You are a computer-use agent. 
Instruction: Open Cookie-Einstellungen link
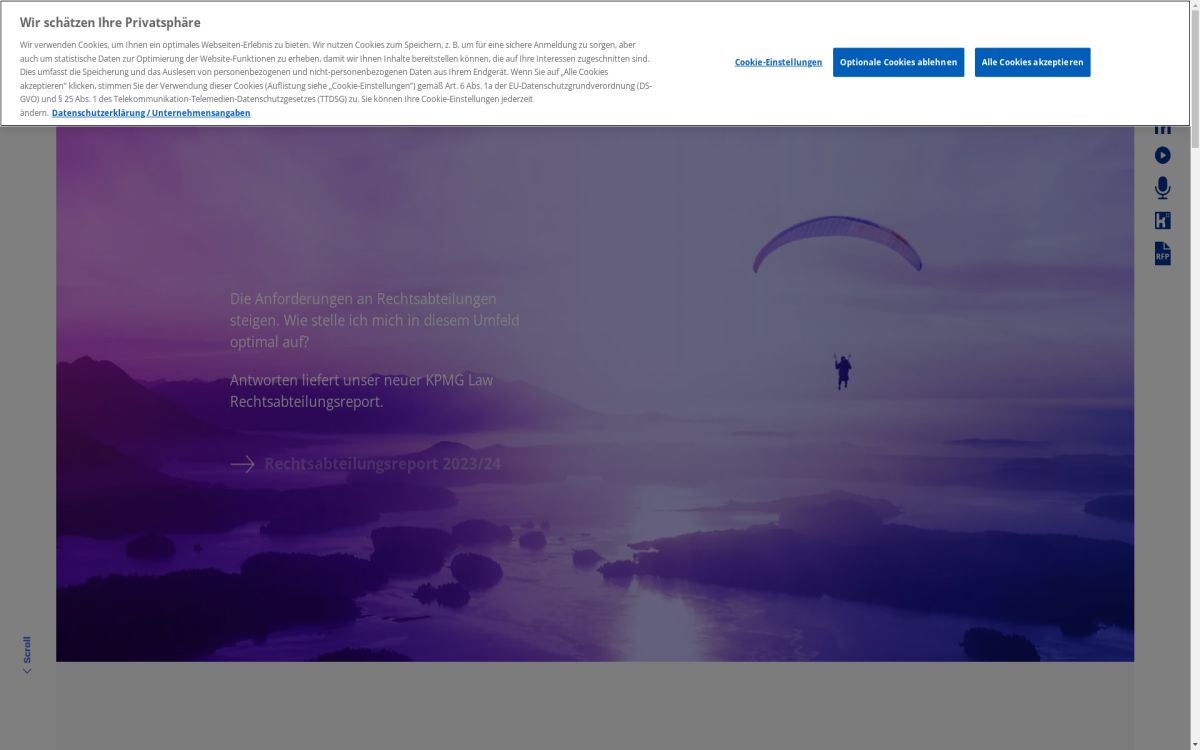778,62
